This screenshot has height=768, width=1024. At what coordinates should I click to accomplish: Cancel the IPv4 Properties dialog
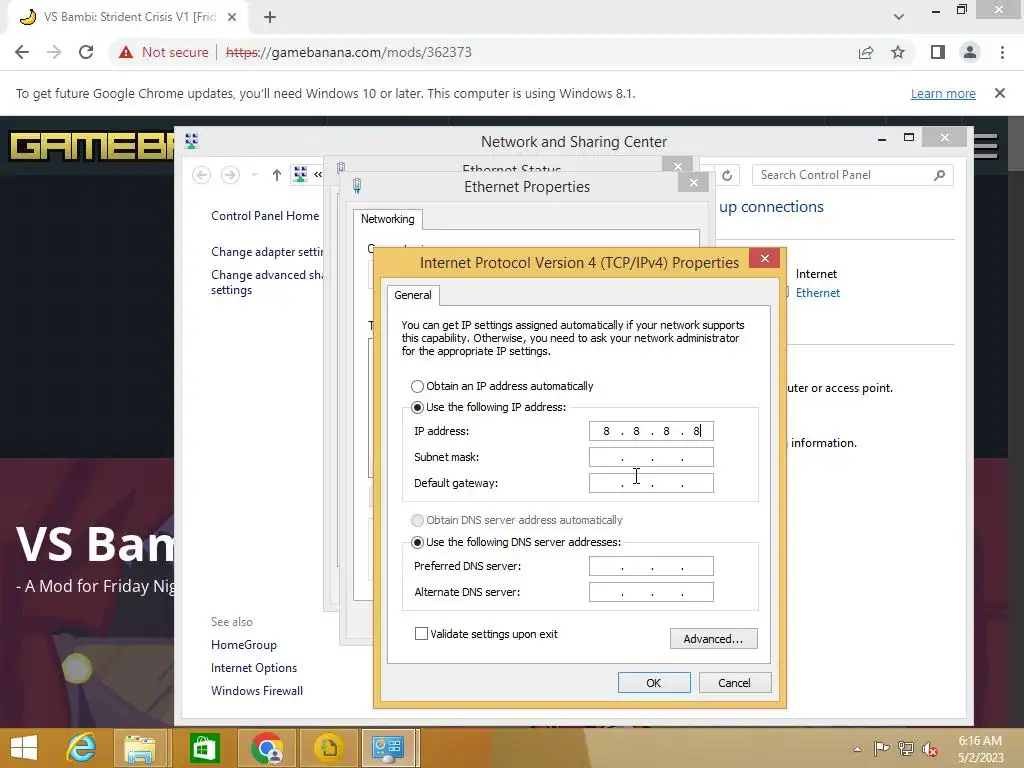click(x=735, y=682)
